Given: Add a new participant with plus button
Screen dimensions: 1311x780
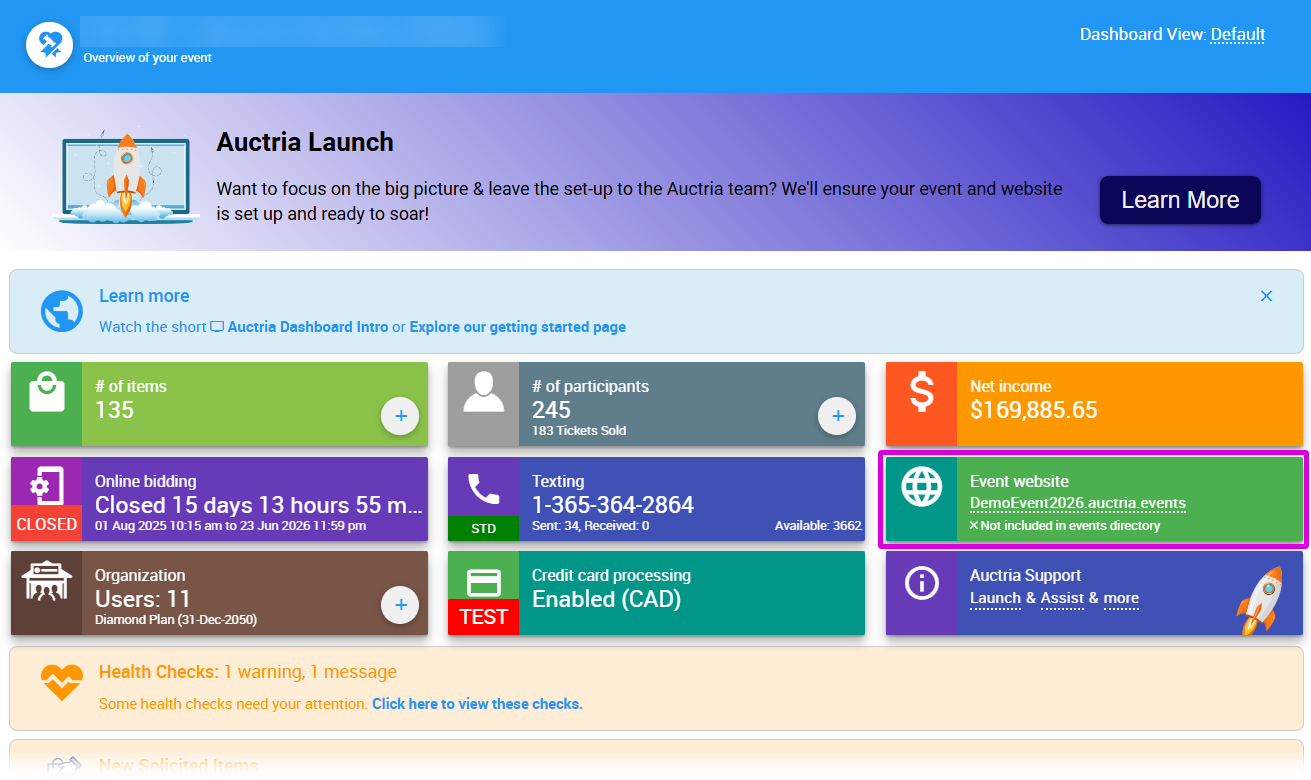Looking at the screenshot, I should [837, 416].
